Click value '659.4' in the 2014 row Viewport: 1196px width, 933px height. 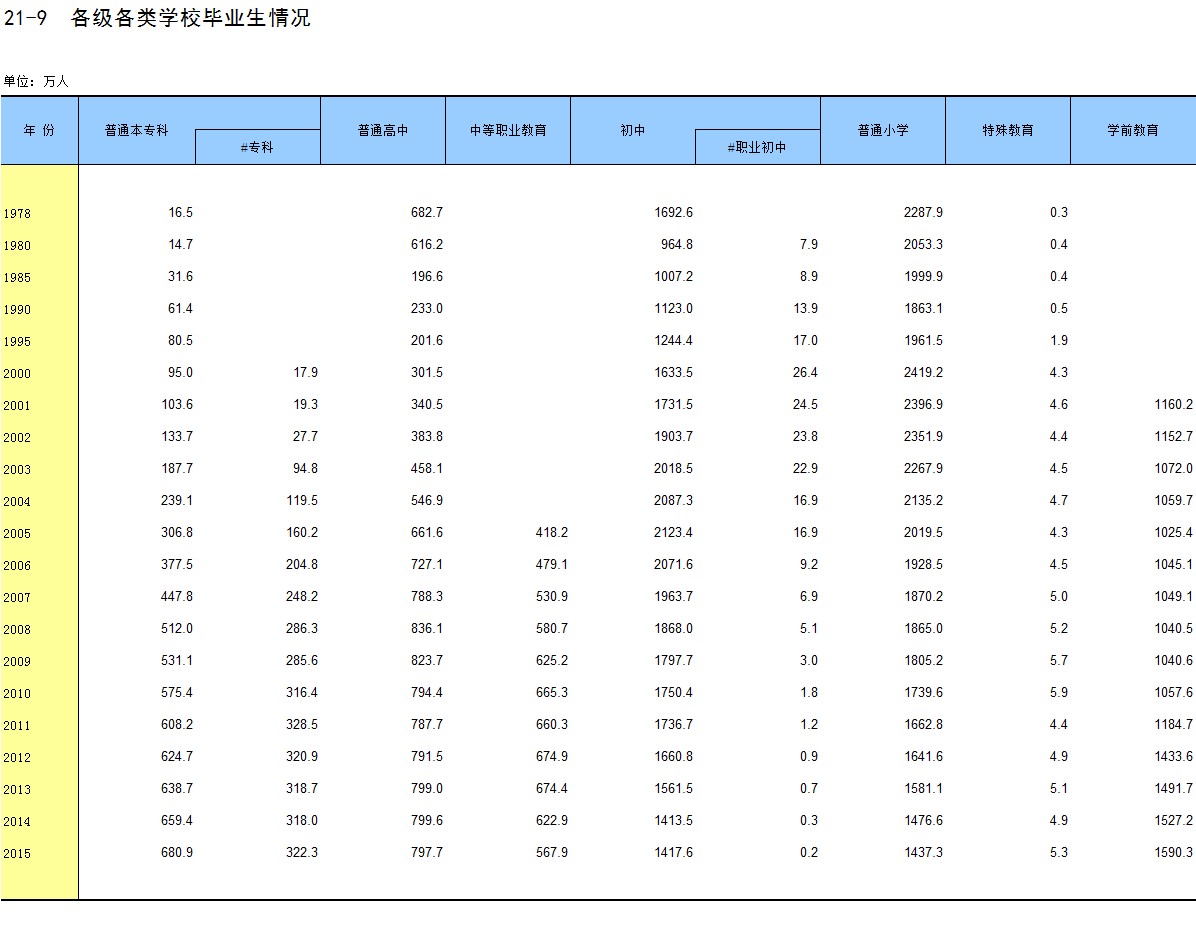(x=177, y=822)
